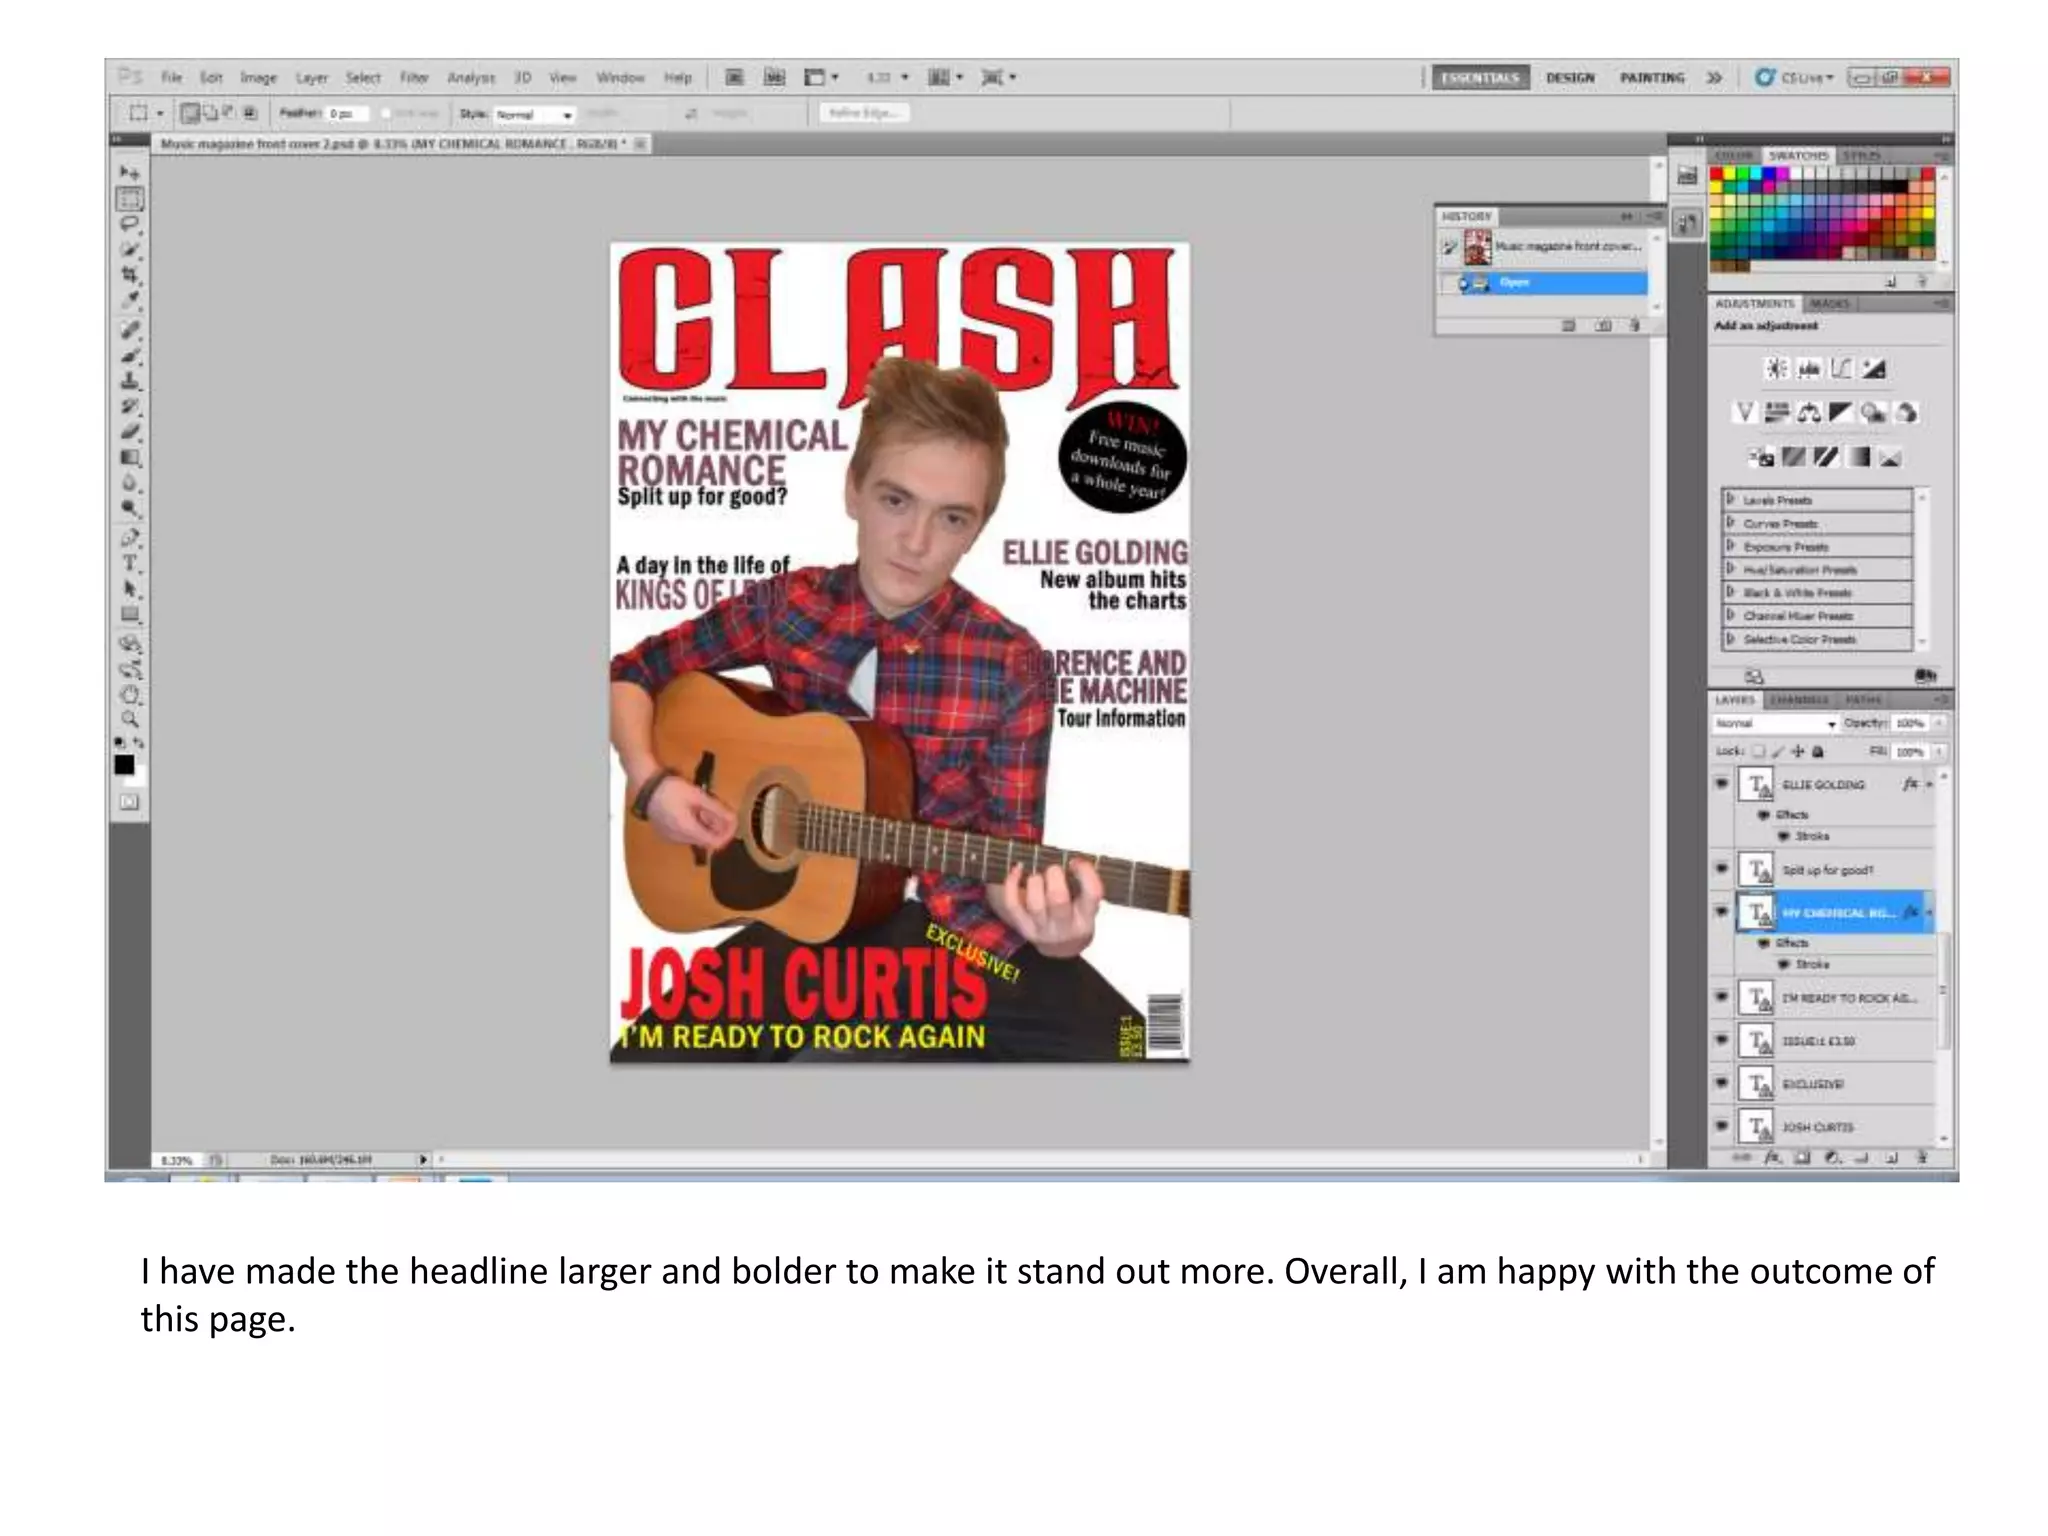Select the Move tool in toolbox

click(130, 173)
